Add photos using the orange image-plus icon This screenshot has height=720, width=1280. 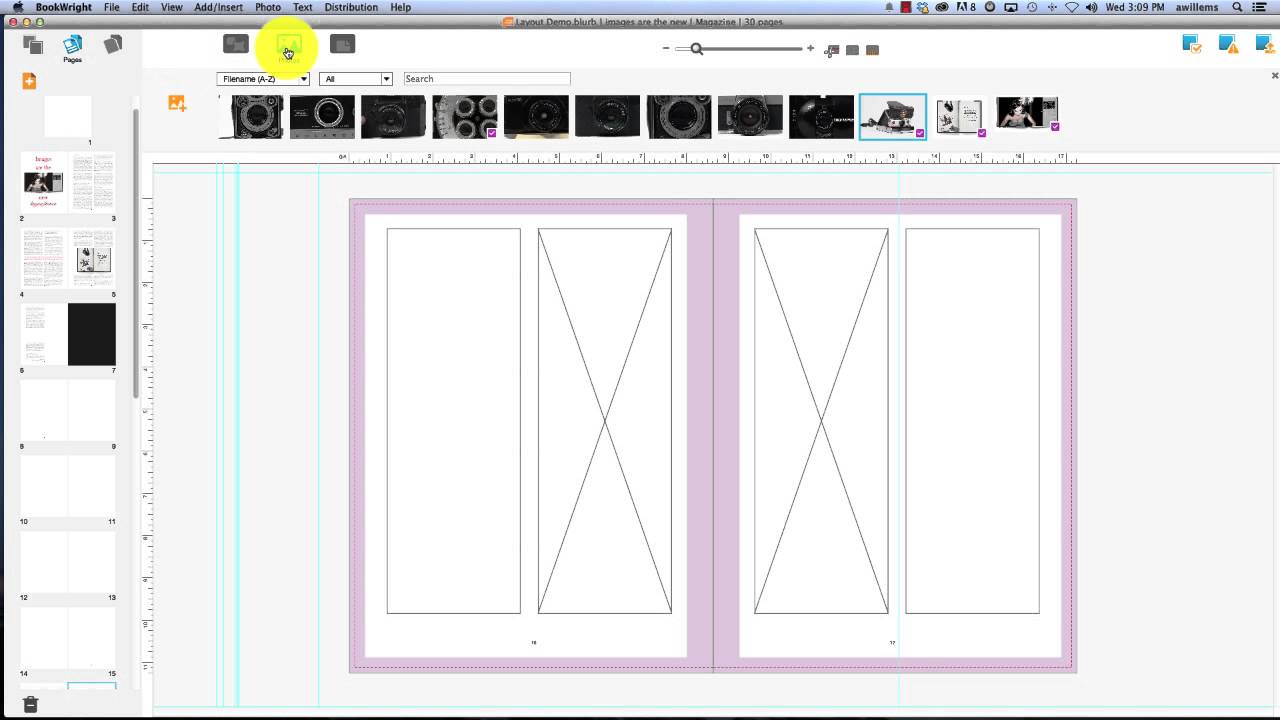pyautogui.click(x=177, y=102)
